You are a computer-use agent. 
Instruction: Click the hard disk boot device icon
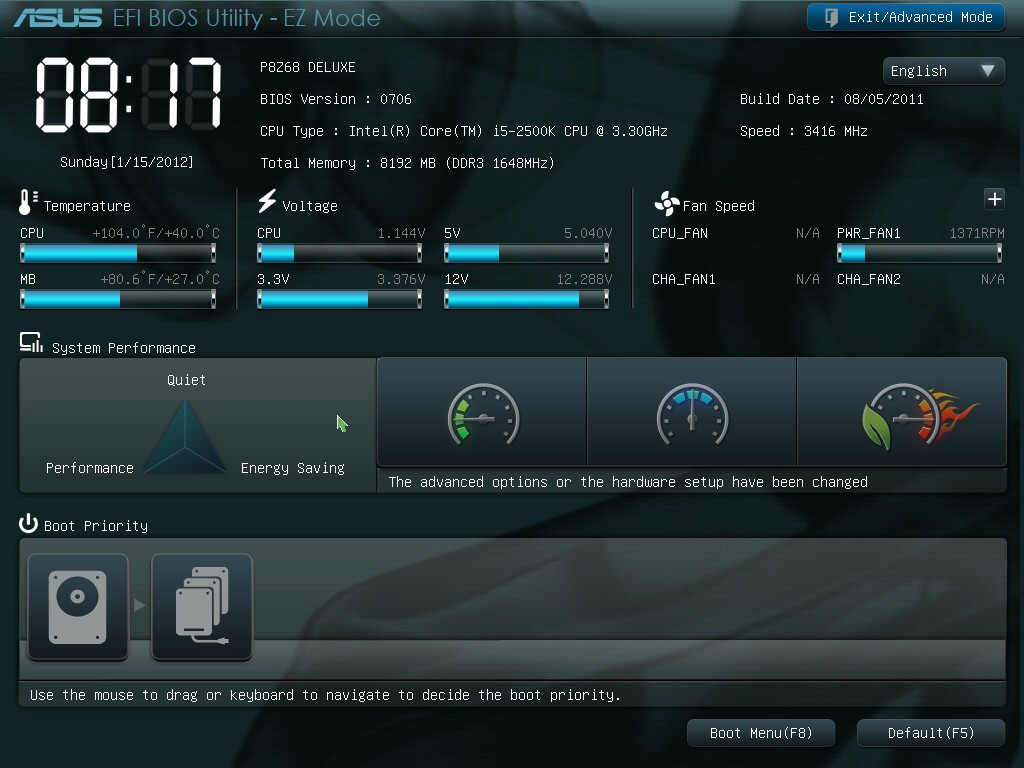click(78, 607)
